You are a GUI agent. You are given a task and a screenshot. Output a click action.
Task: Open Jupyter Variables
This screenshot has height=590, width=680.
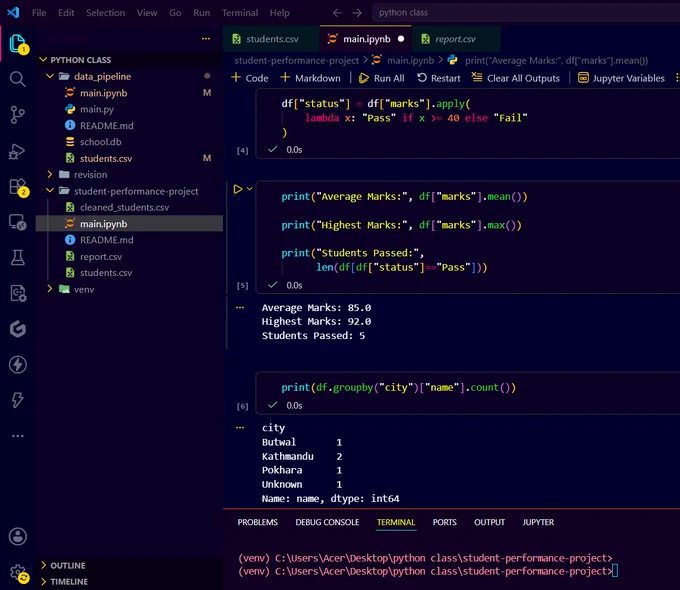tap(621, 78)
